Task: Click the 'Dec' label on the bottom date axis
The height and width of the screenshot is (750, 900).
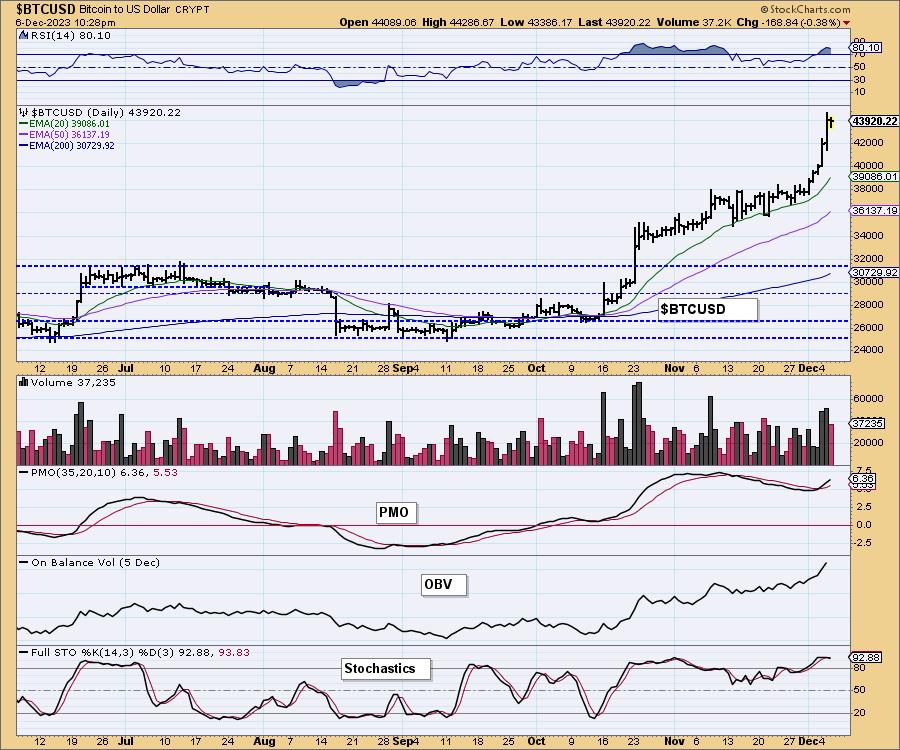Action: (x=806, y=741)
